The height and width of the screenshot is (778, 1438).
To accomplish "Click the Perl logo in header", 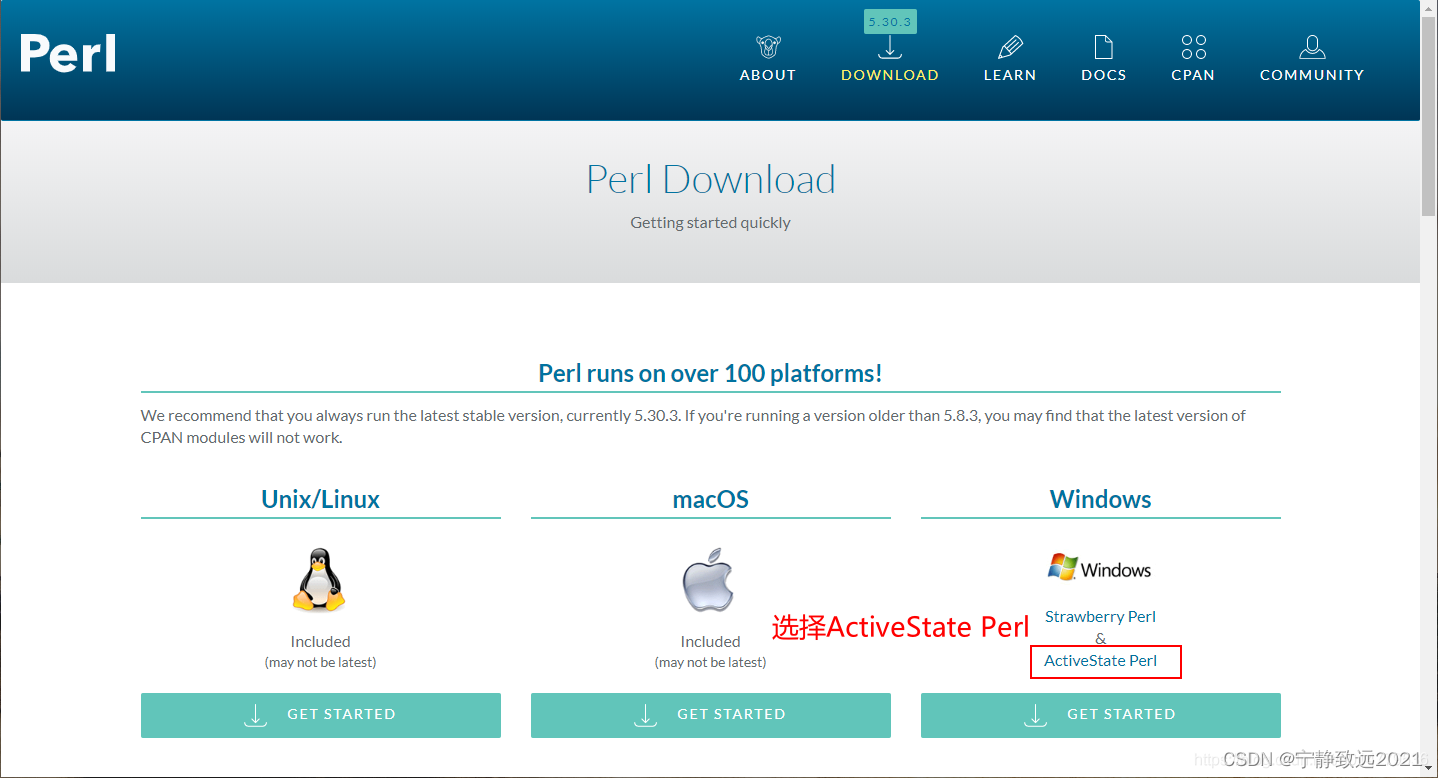I will coord(68,53).
